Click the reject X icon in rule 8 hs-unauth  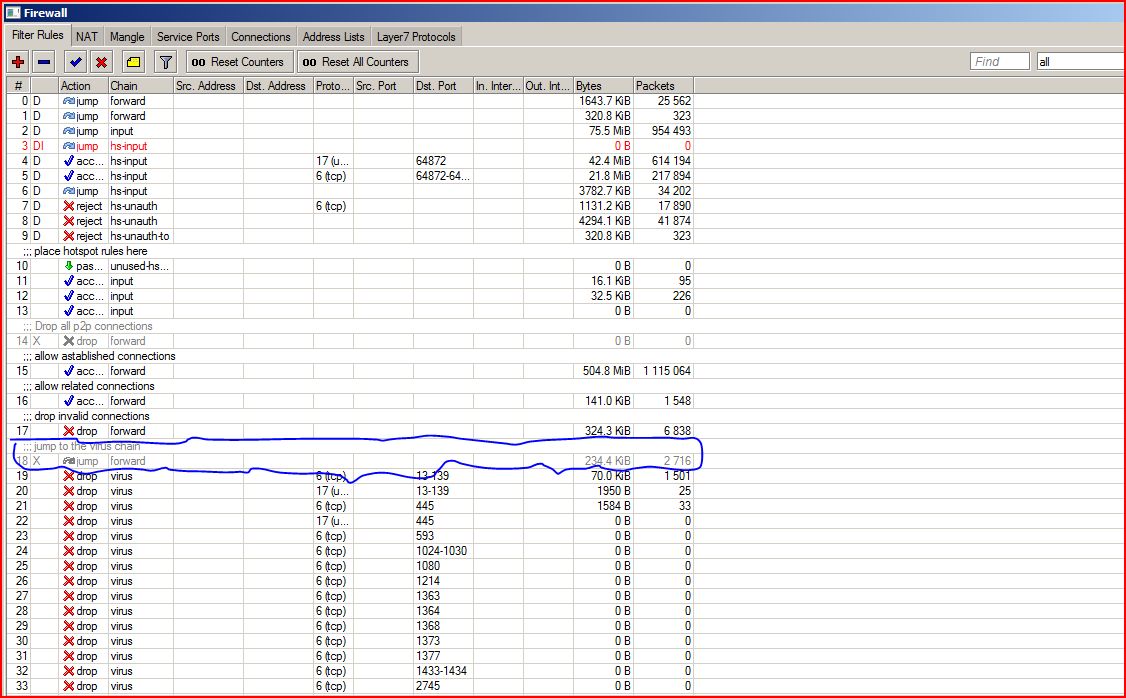point(69,221)
